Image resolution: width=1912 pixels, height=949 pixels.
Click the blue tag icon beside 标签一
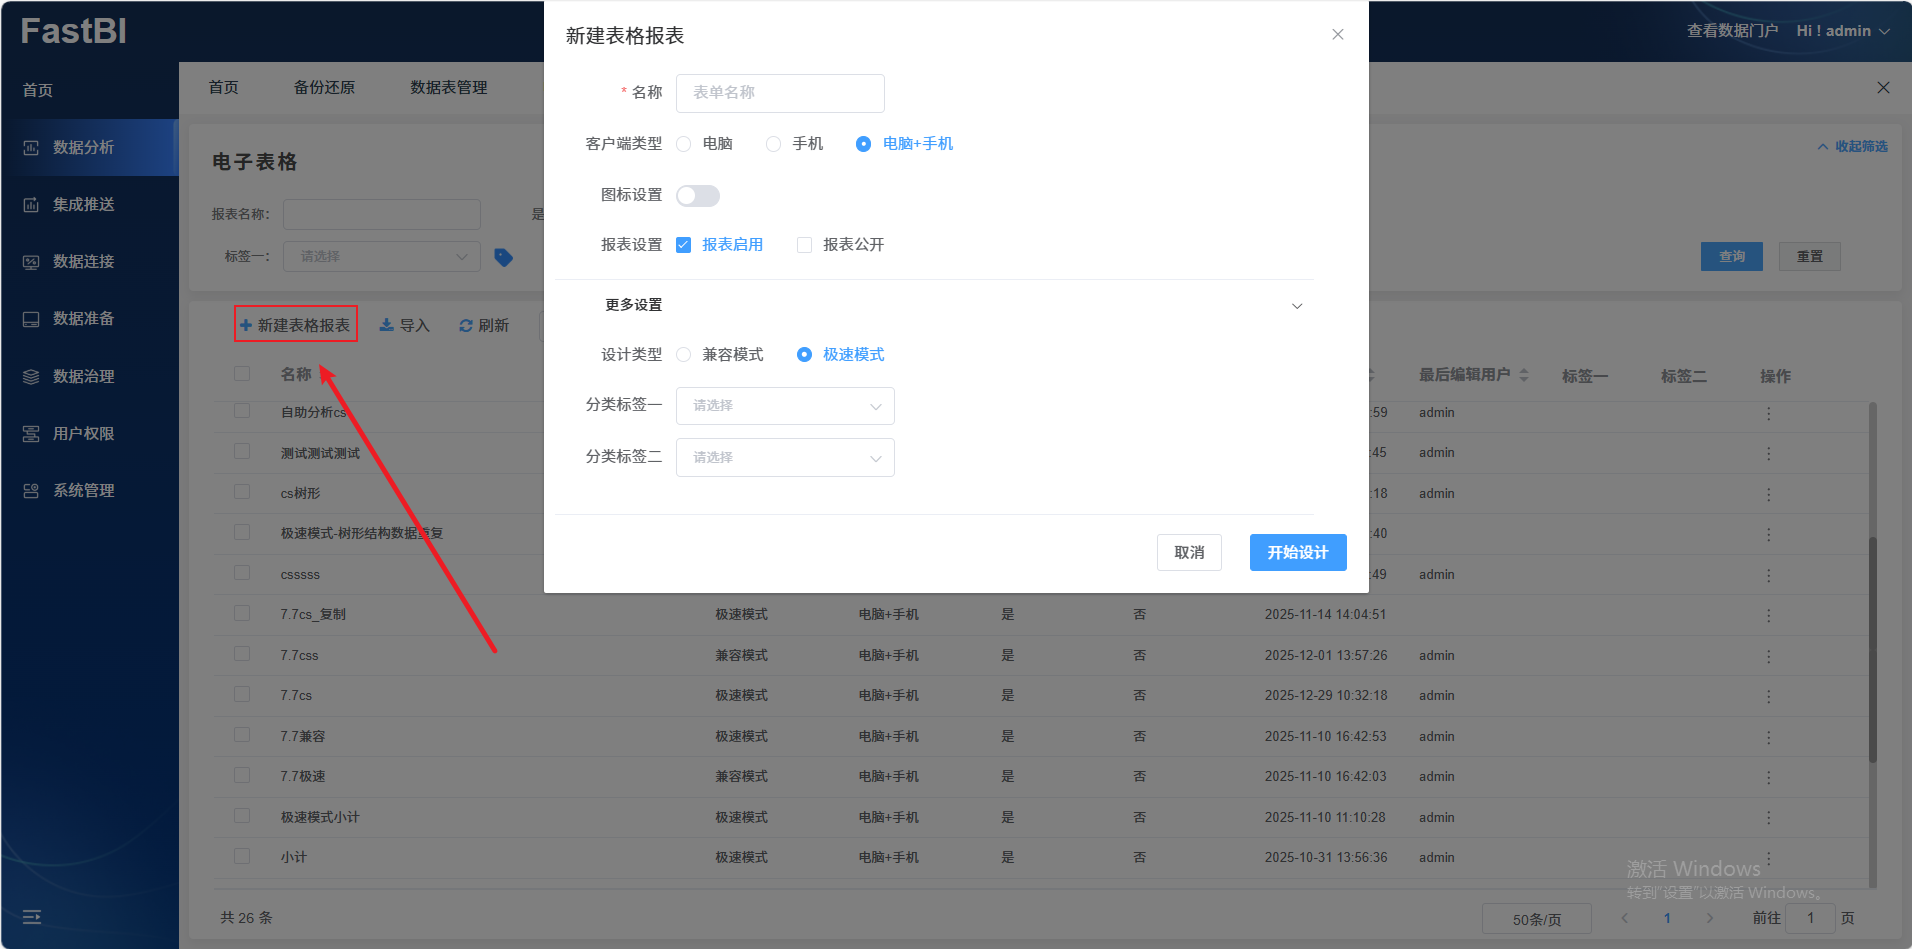point(504,258)
